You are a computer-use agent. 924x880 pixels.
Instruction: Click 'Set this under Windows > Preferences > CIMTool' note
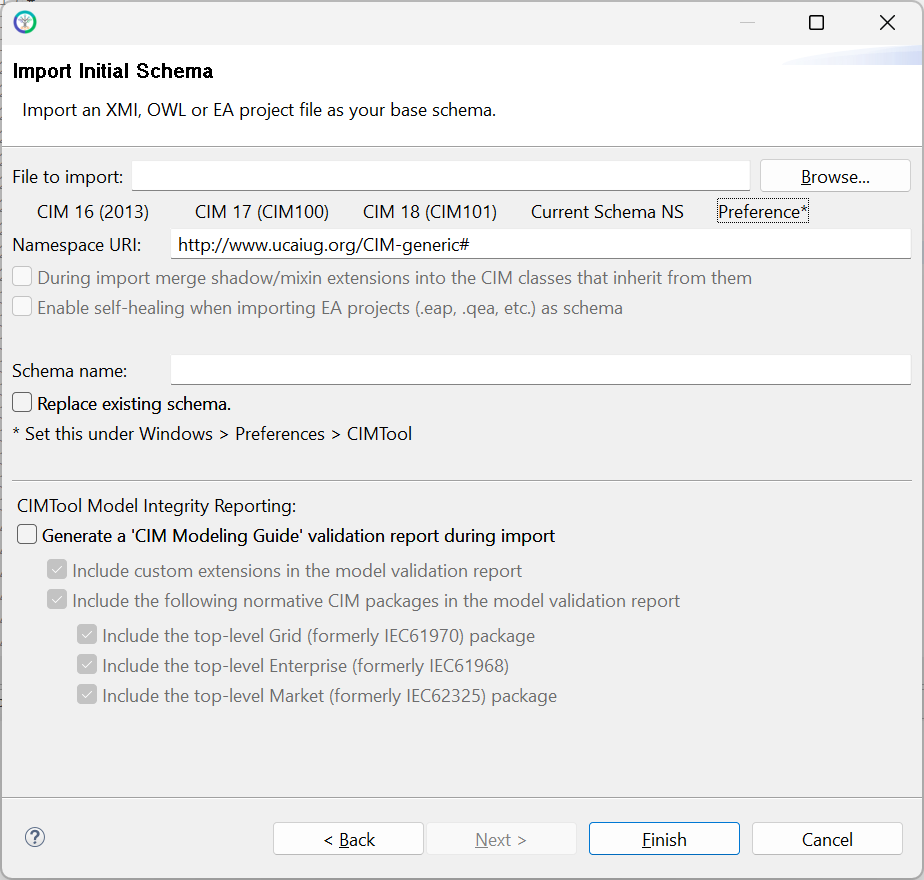pos(212,434)
